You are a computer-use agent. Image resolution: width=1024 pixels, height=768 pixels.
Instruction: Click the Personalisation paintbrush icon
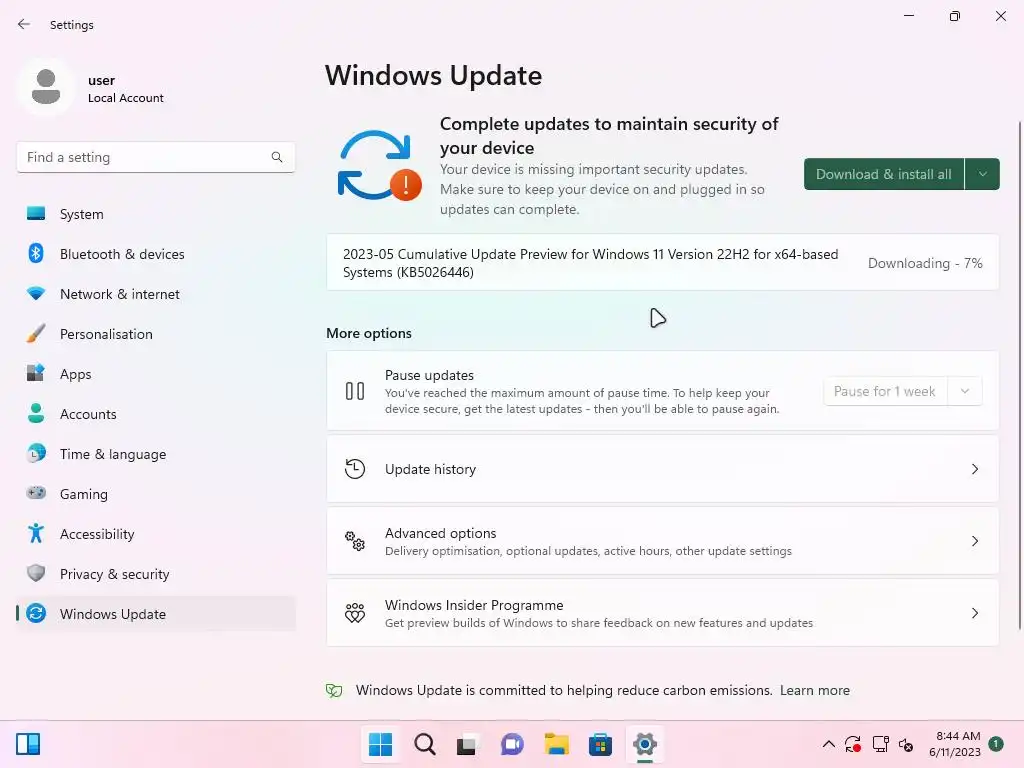point(36,334)
